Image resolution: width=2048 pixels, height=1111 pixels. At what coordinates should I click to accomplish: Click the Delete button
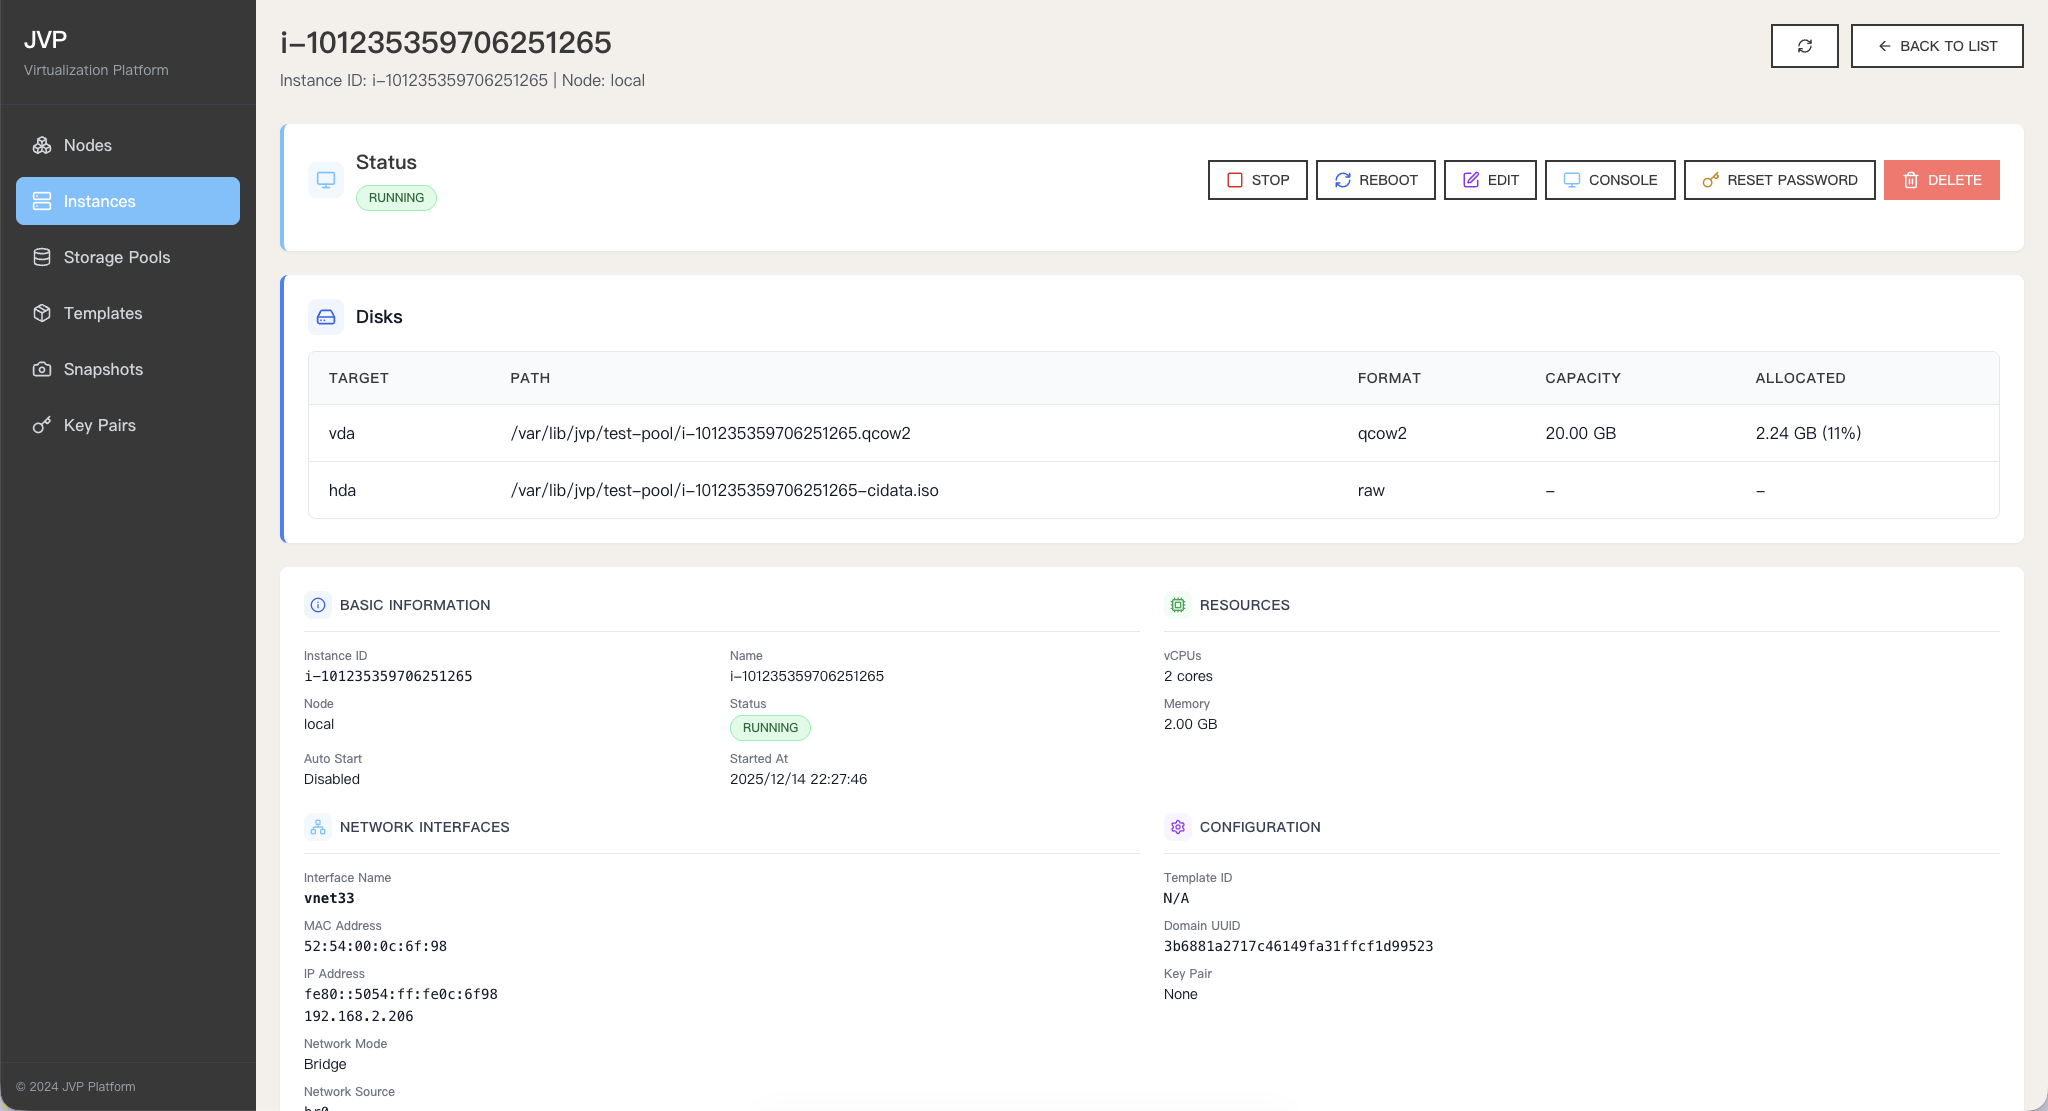1939,180
